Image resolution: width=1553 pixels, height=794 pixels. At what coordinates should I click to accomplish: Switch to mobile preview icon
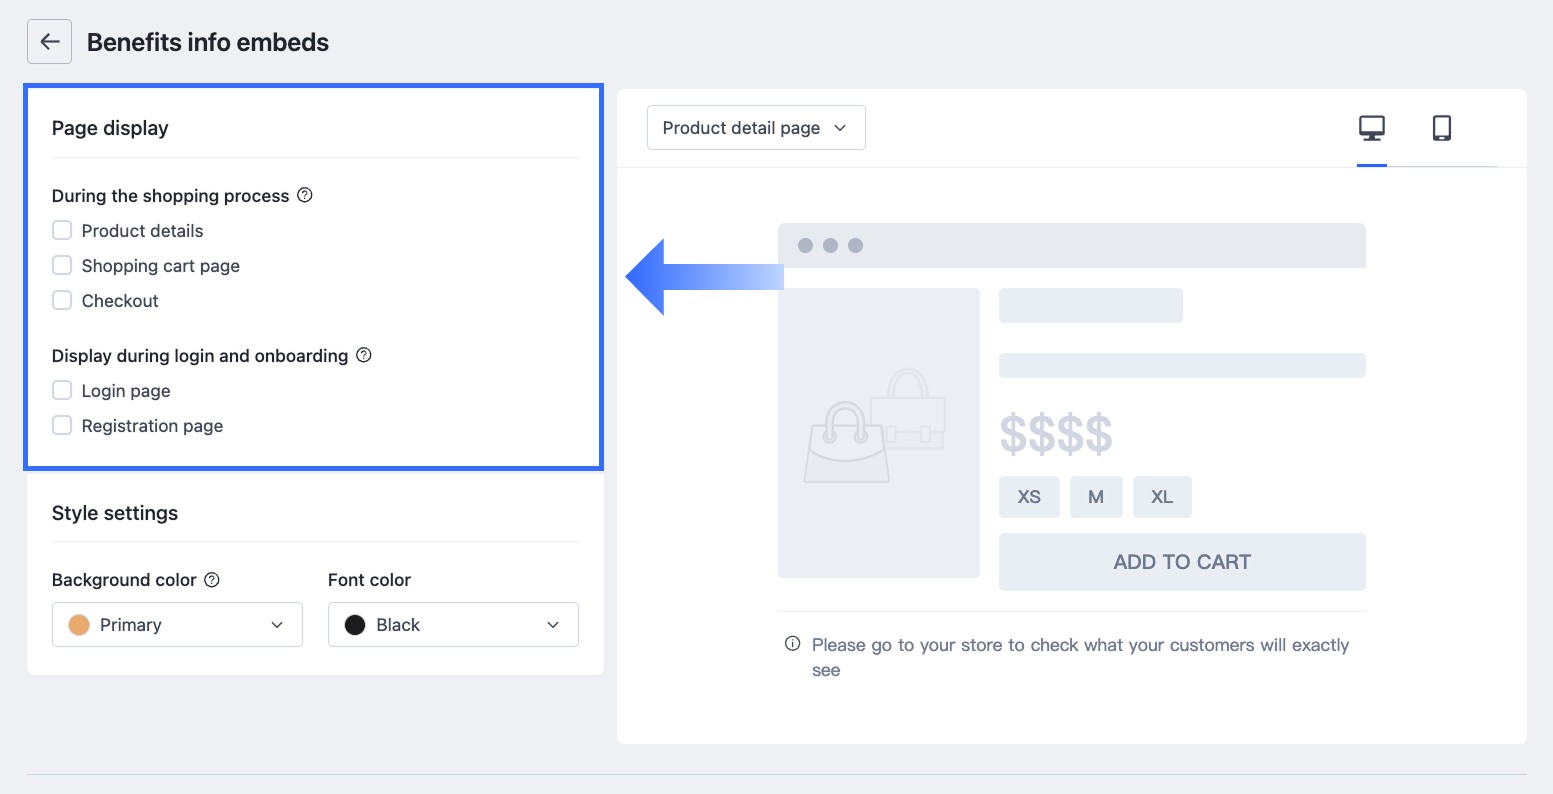(1441, 128)
